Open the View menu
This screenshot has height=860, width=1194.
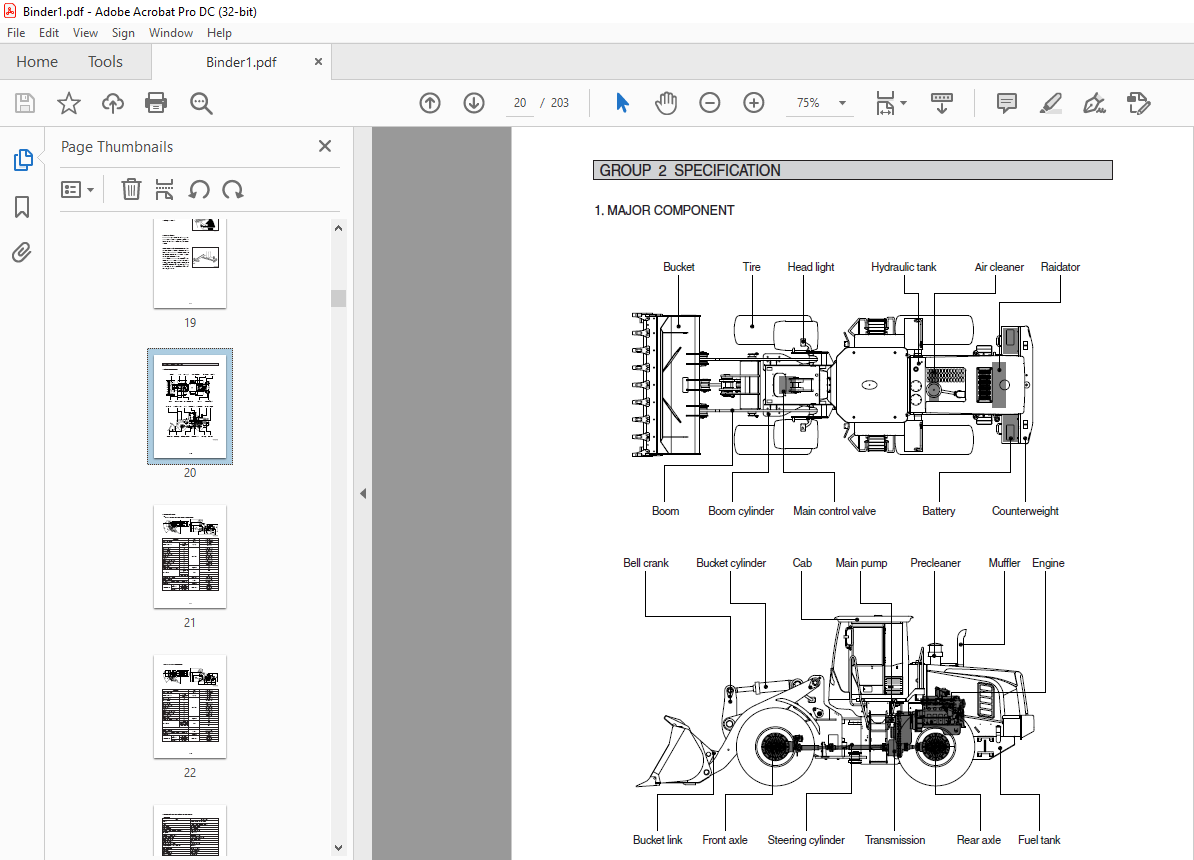[85, 33]
